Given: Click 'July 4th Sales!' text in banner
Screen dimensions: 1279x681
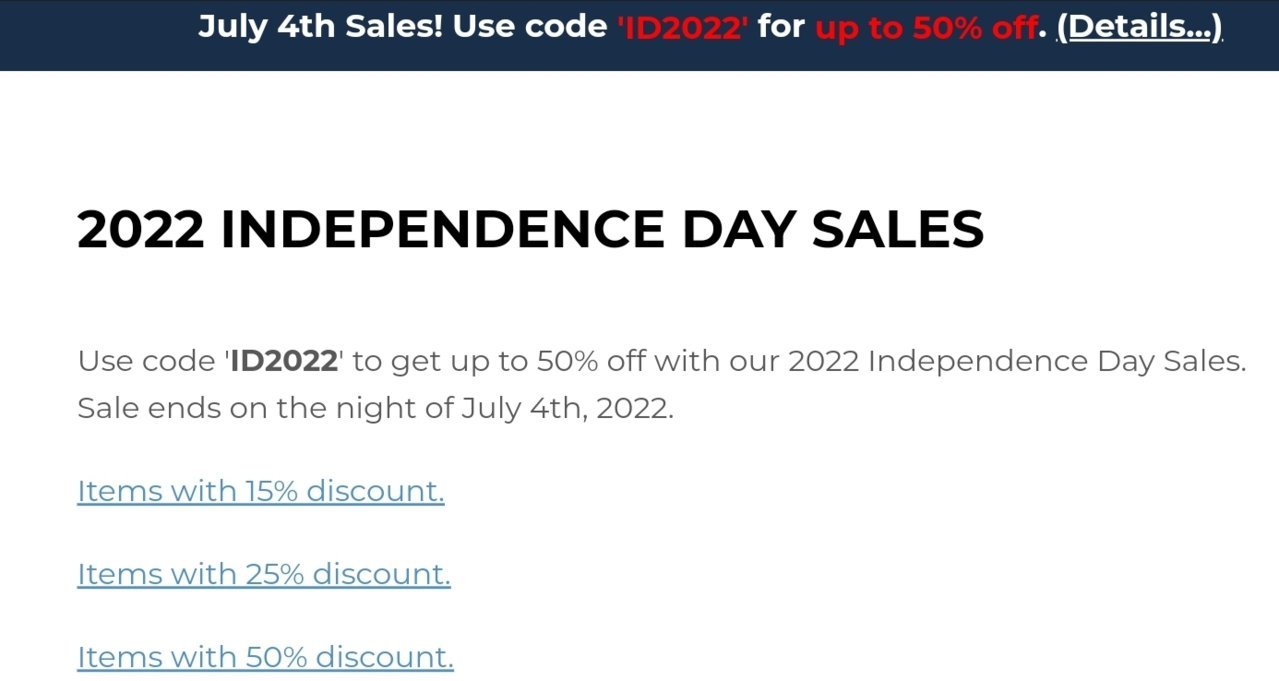Looking at the screenshot, I should click(x=321, y=27).
